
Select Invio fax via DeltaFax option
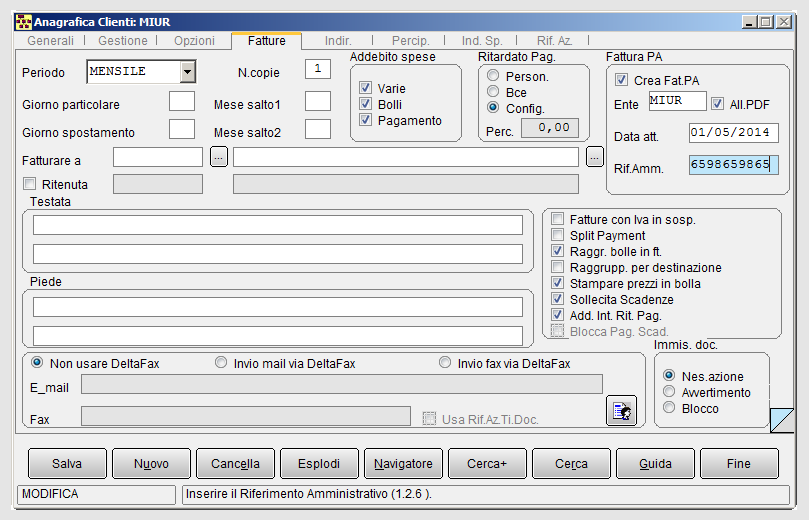(x=445, y=362)
